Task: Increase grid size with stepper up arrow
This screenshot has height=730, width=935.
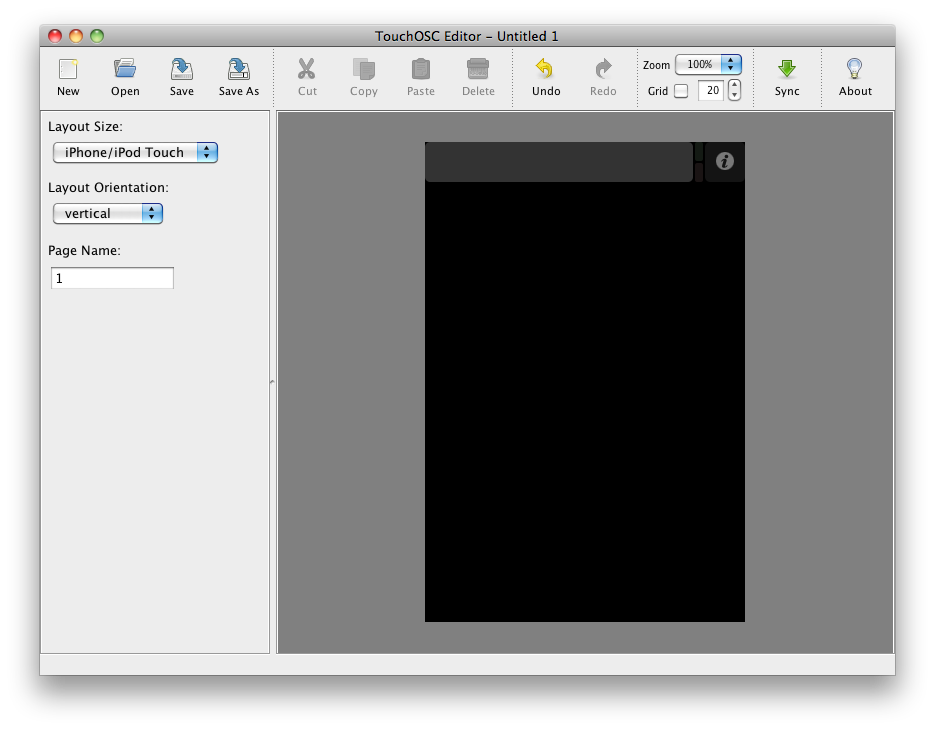Action: point(735,85)
